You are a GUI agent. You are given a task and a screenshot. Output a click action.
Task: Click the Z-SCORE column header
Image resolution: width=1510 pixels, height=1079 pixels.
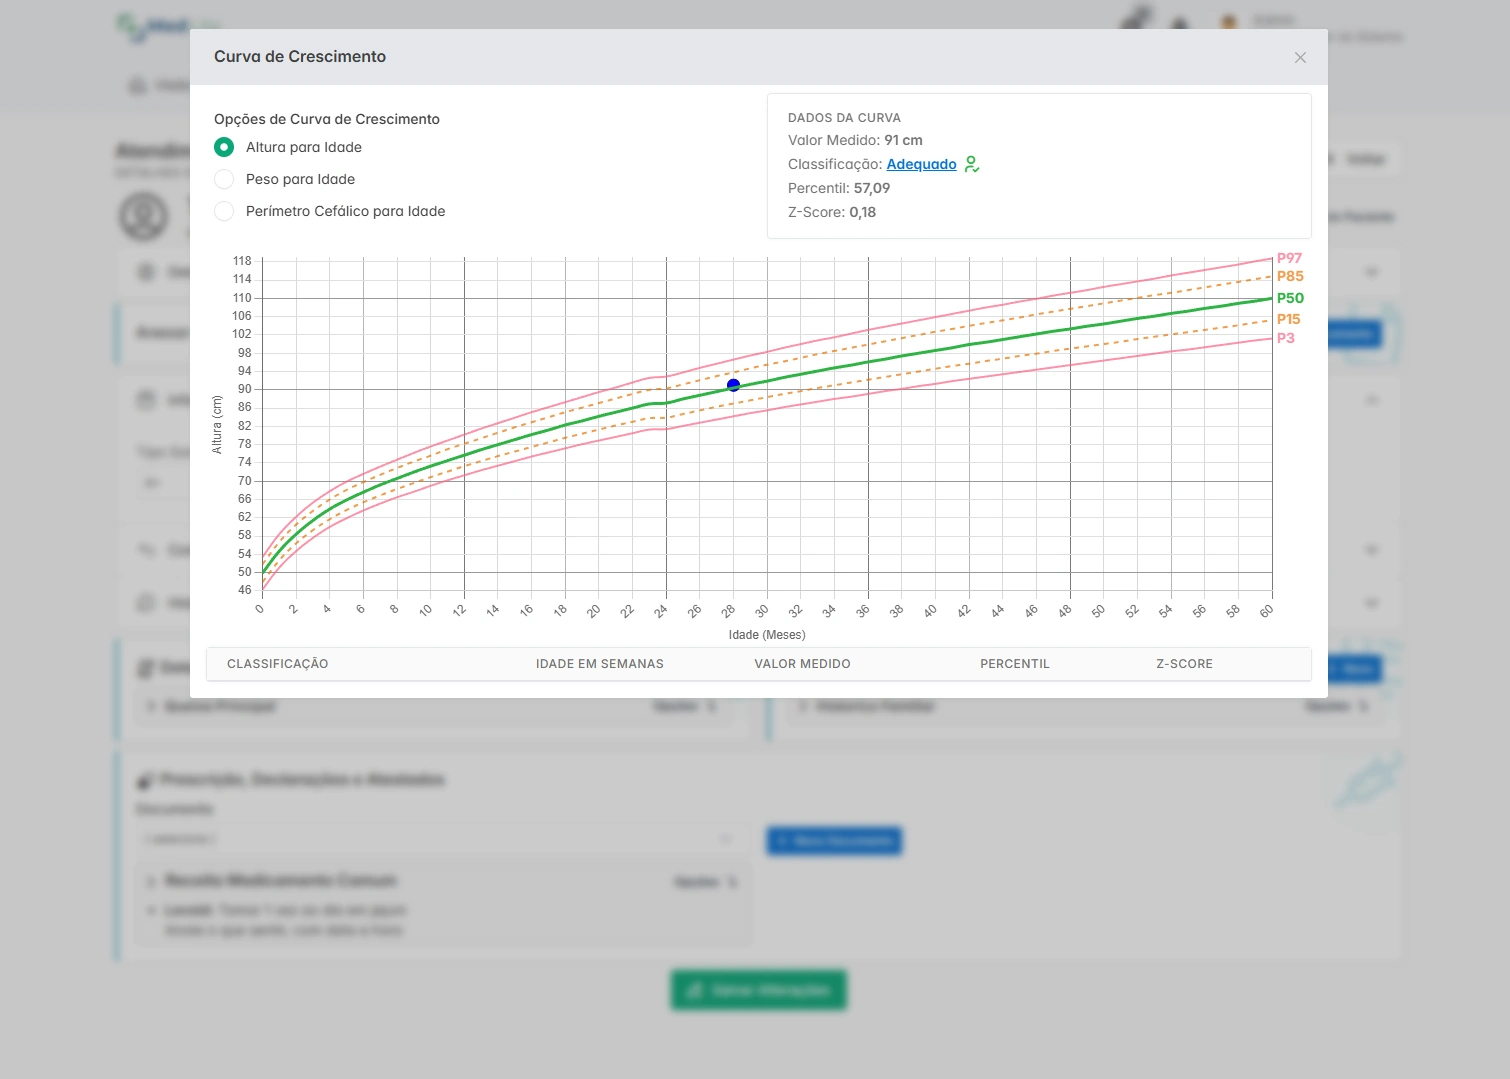(1184, 664)
